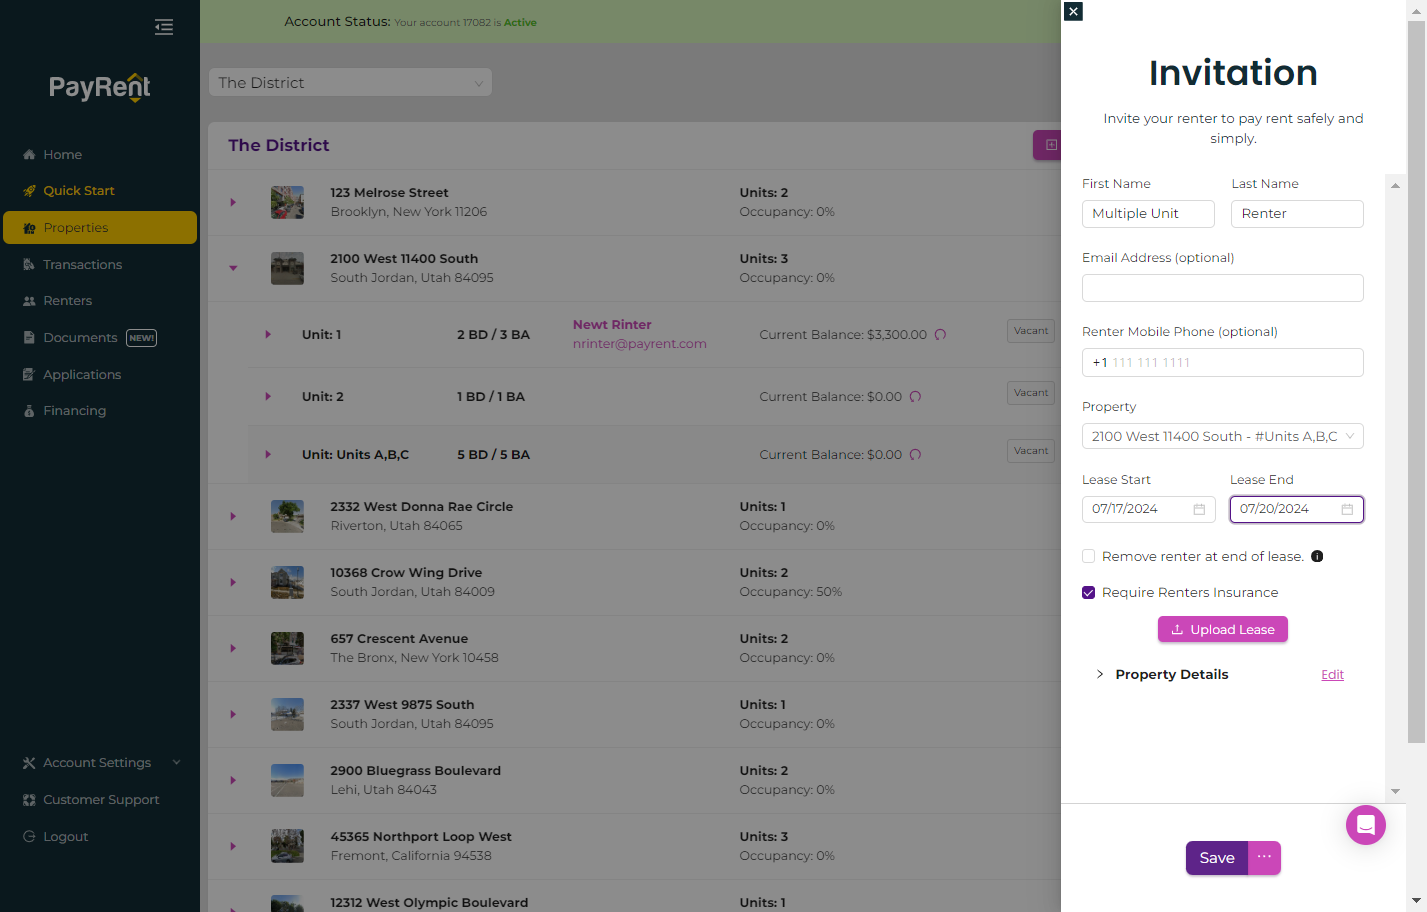Click the Upload Lease button
The height and width of the screenshot is (912, 1427).
coord(1222,629)
